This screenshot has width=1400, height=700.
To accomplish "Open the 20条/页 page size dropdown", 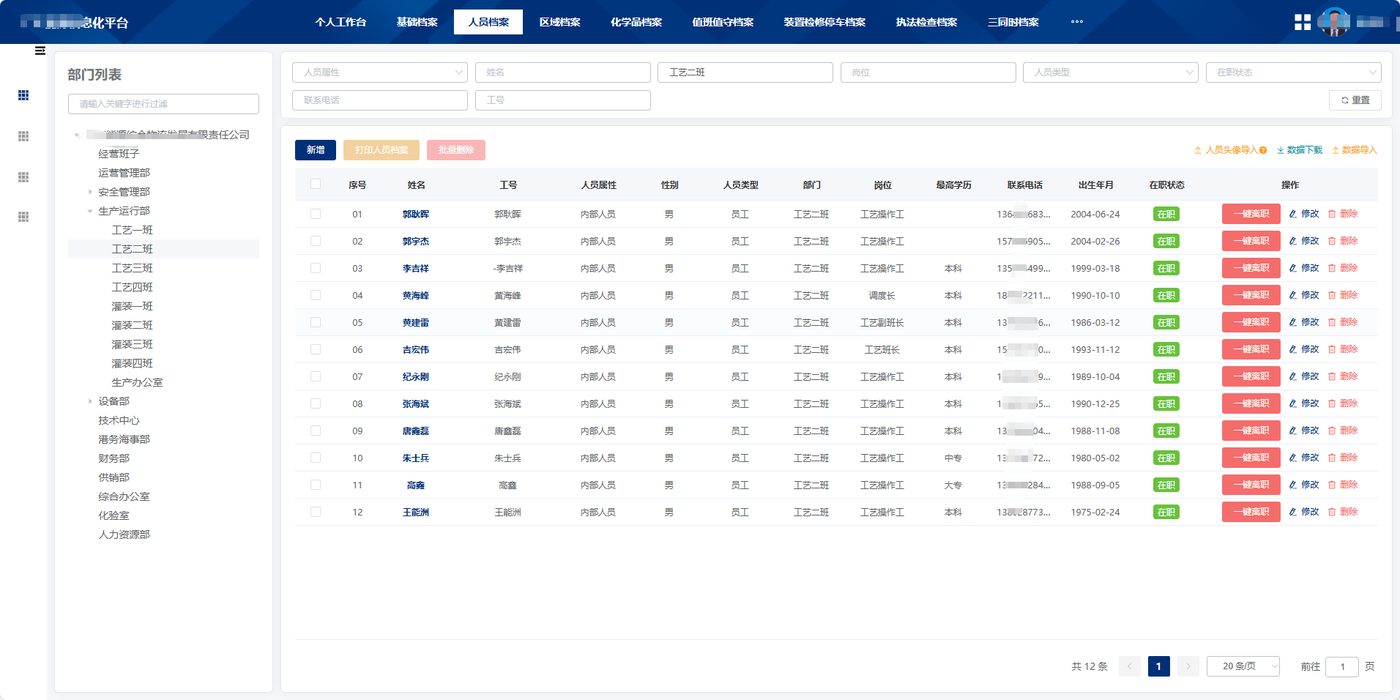I will point(1245,666).
